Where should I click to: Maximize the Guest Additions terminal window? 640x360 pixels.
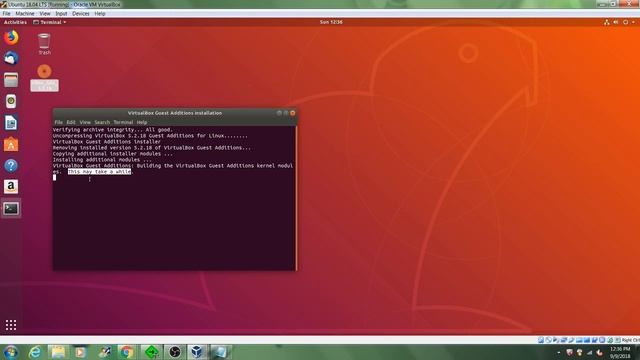tap(286, 113)
